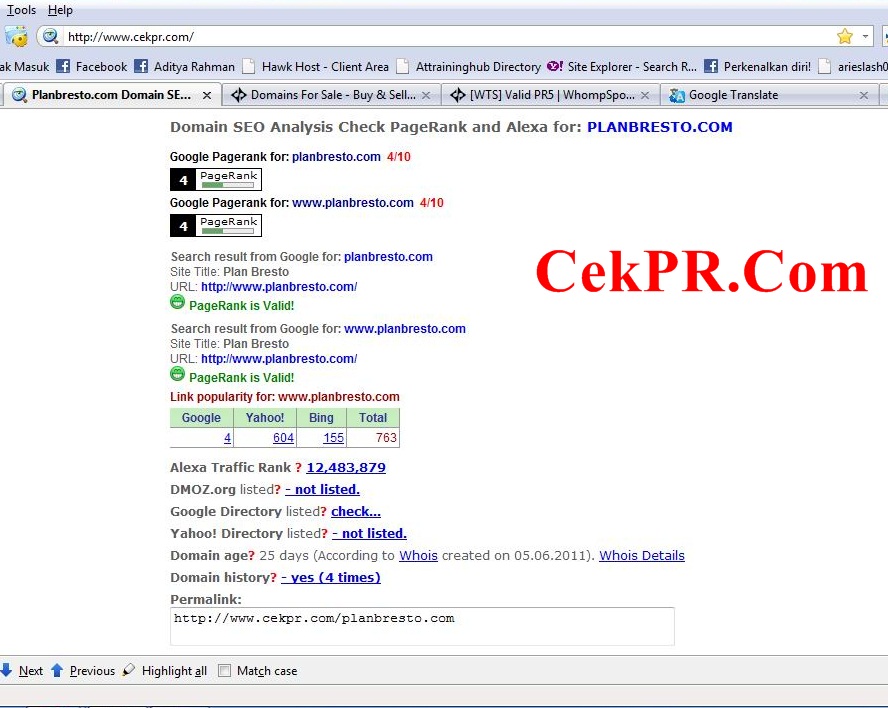Click the Find bar Previous arrow
This screenshot has width=888, height=708.
click(57, 671)
